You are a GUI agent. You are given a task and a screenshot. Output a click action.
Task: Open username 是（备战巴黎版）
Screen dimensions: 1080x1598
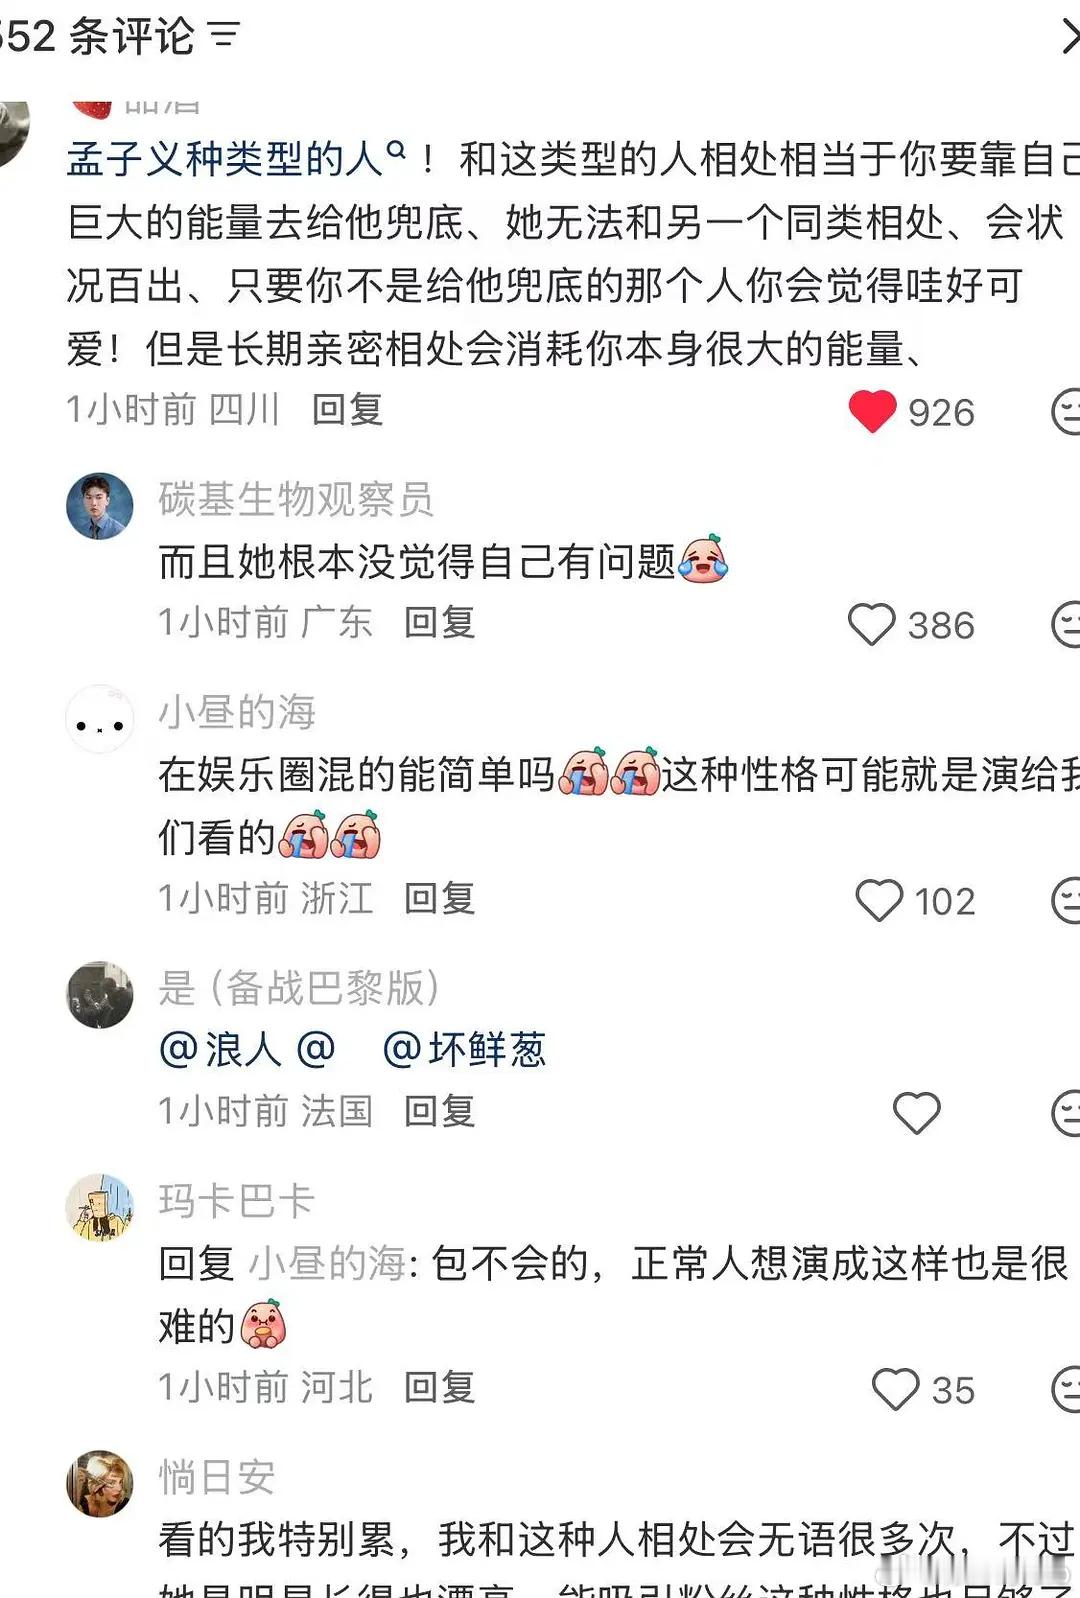(299, 988)
